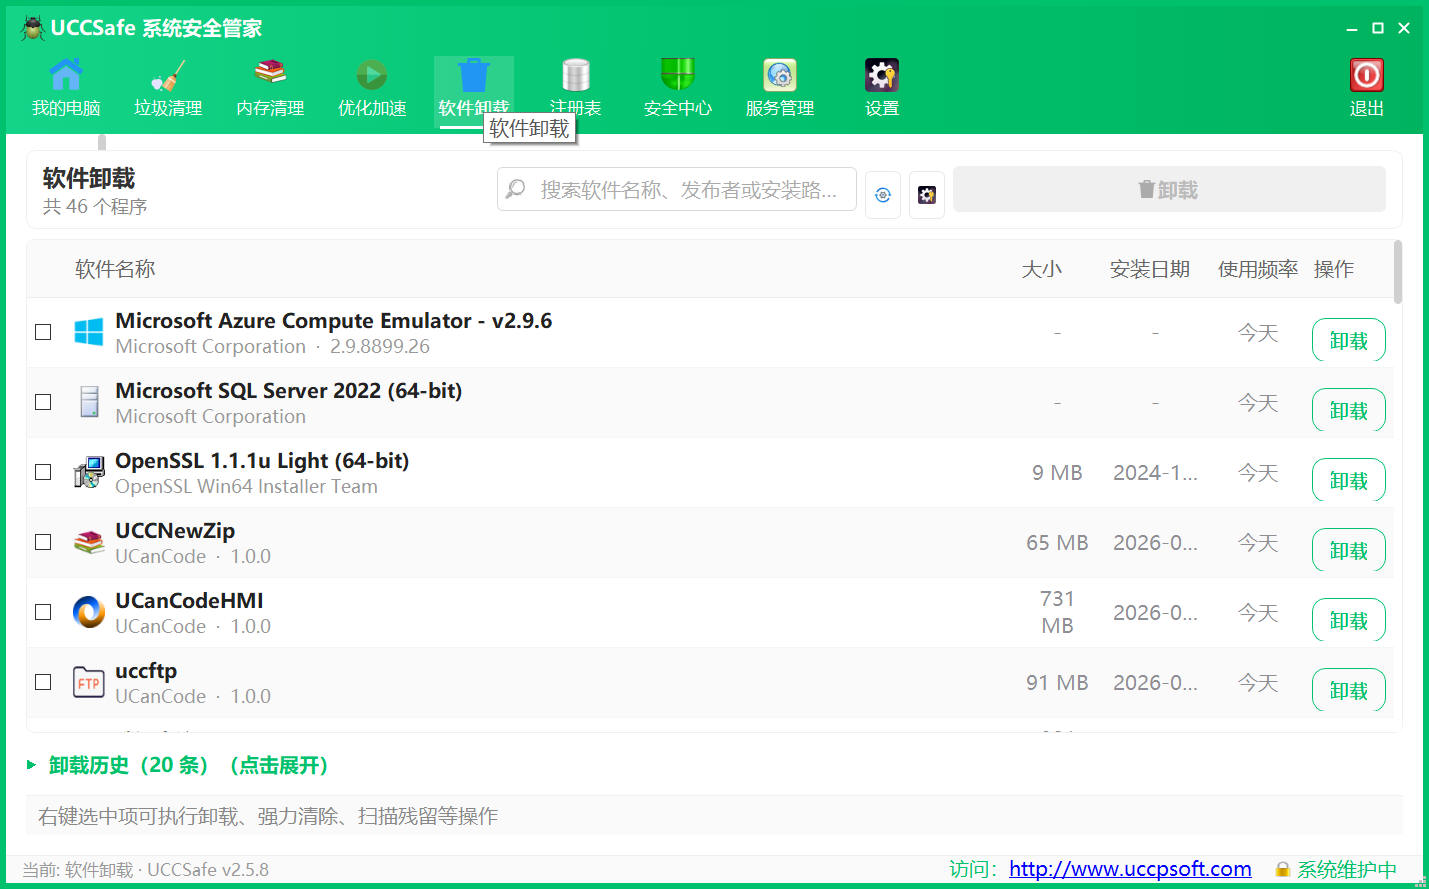The width and height of the screenshot is (1429, 889).
Task: Click the '65 MB' size of UCCNewZip
Action: point(1057,543)
